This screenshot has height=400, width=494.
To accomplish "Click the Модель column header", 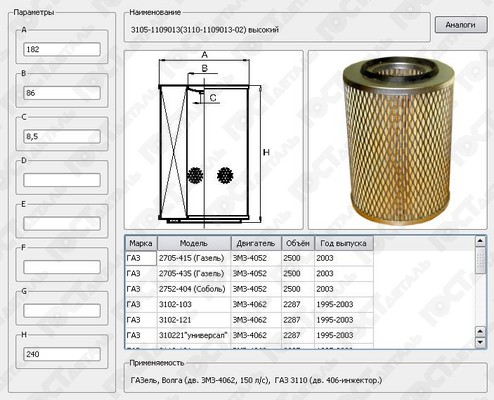I will point(194,243).
